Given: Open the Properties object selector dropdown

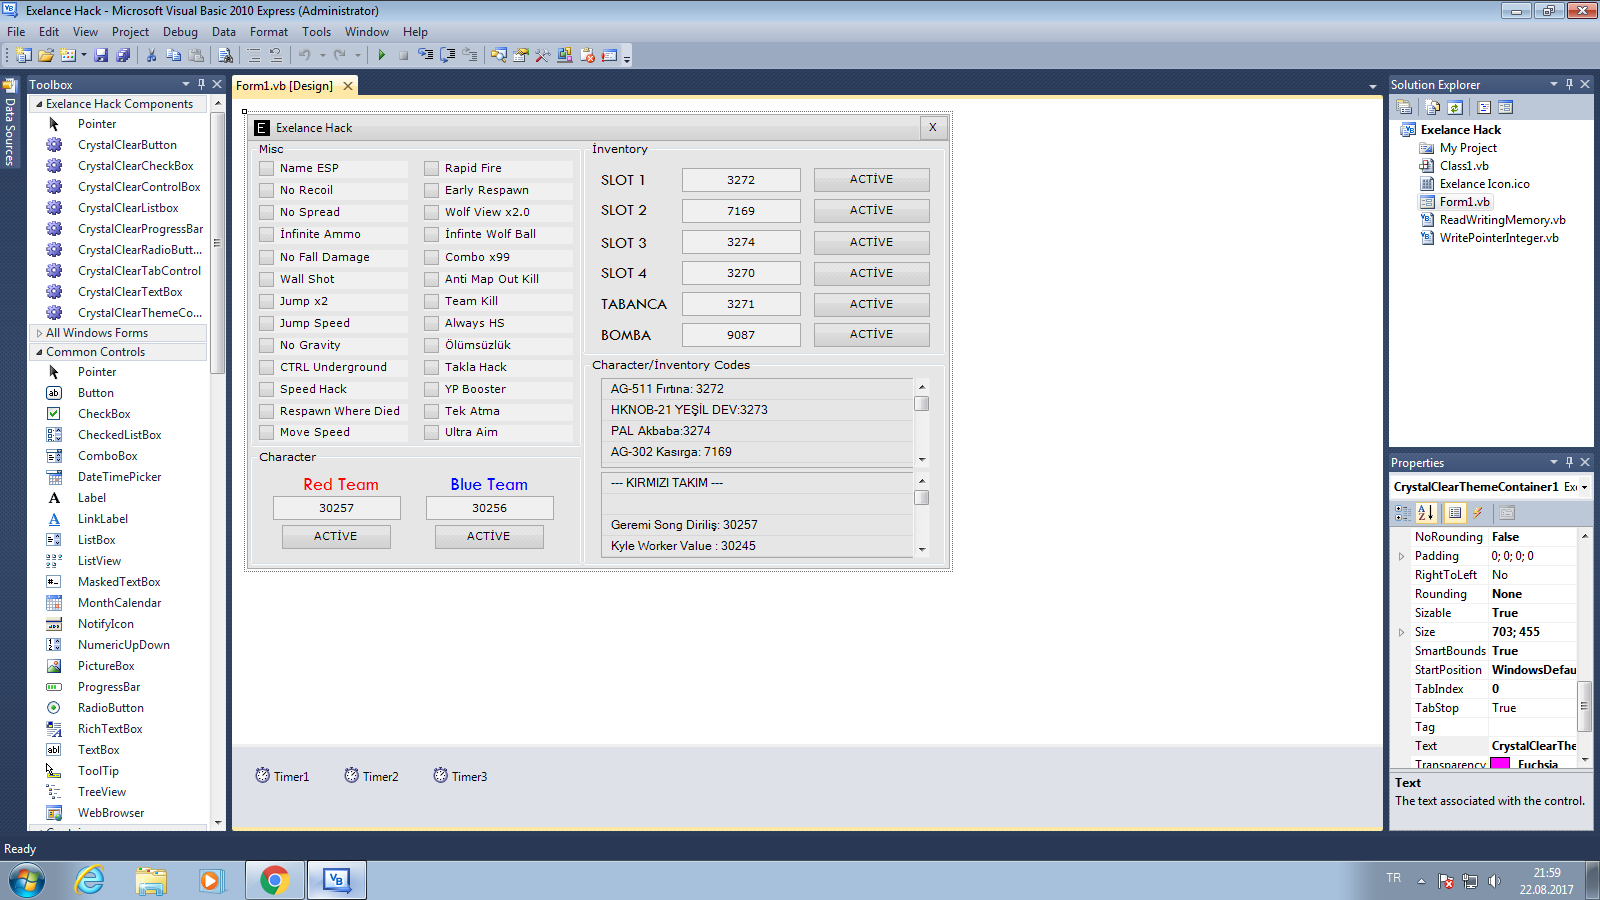Looking at the screenshot, I should point(1584,487).
